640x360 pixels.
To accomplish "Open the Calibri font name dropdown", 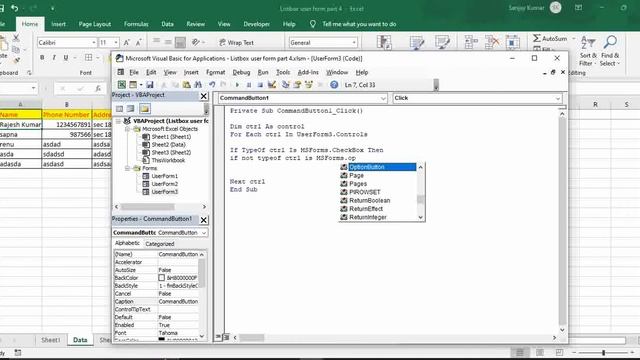I will coord(94,42).
